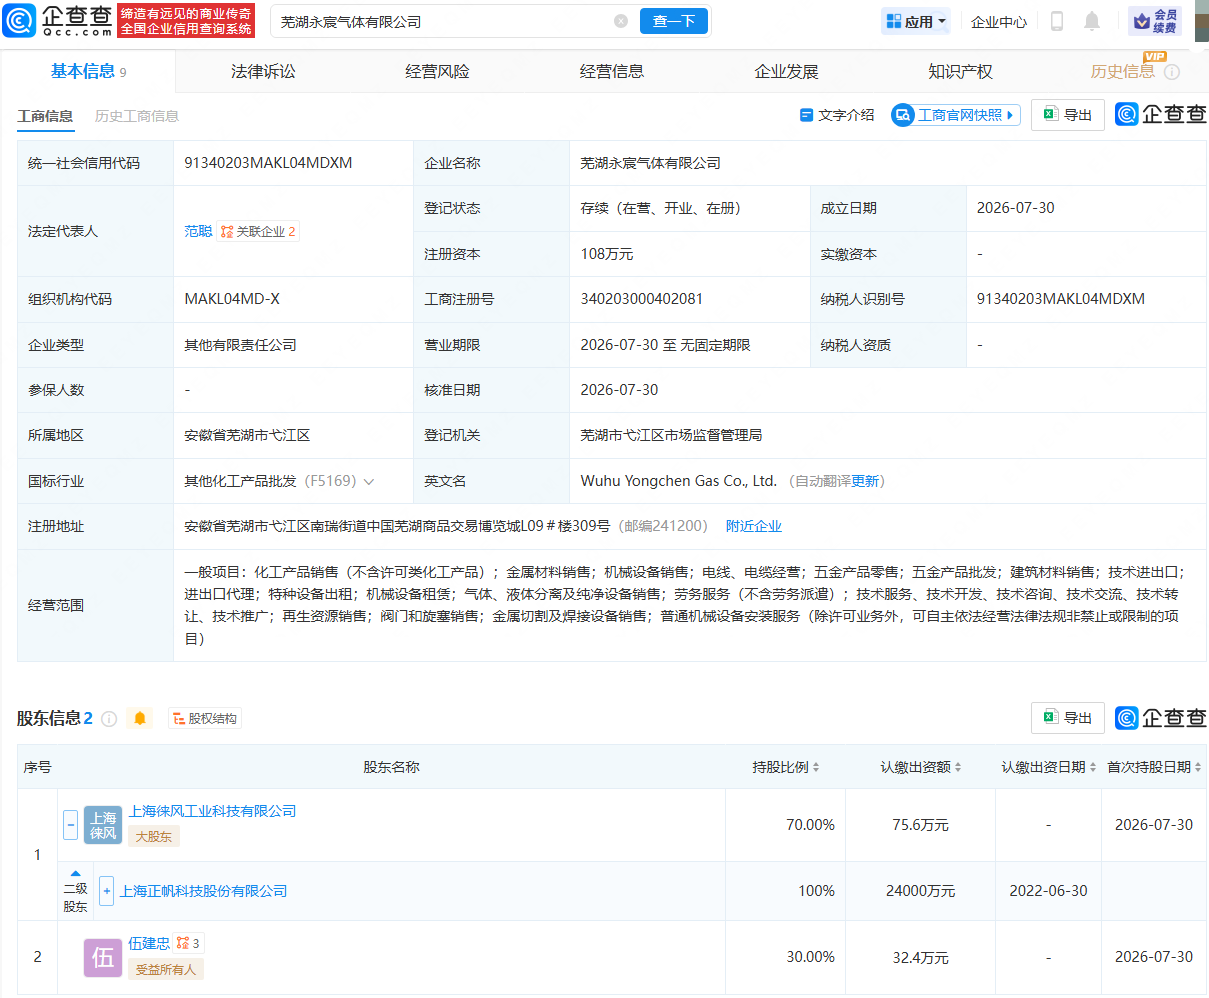Click the 查一下 search button
Screen dimensions: 1209x998
674,21
